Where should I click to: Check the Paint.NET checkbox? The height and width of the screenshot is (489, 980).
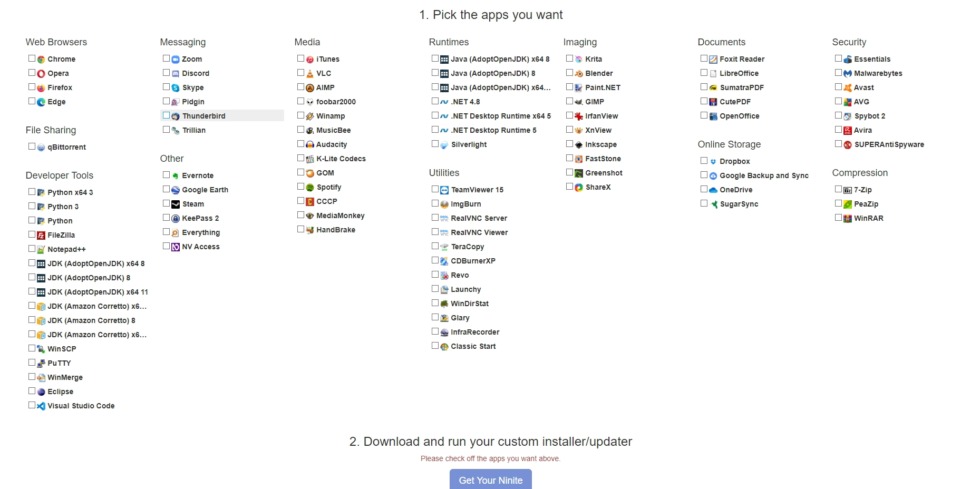[x=569, y=87]
